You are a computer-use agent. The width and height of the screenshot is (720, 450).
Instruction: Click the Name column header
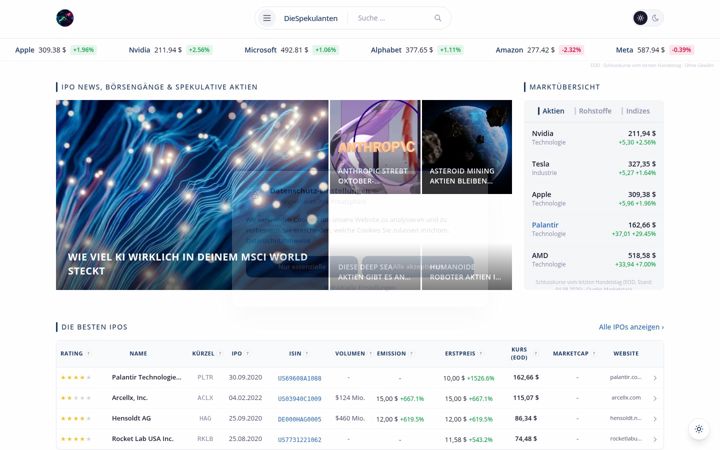click(138, 354)
